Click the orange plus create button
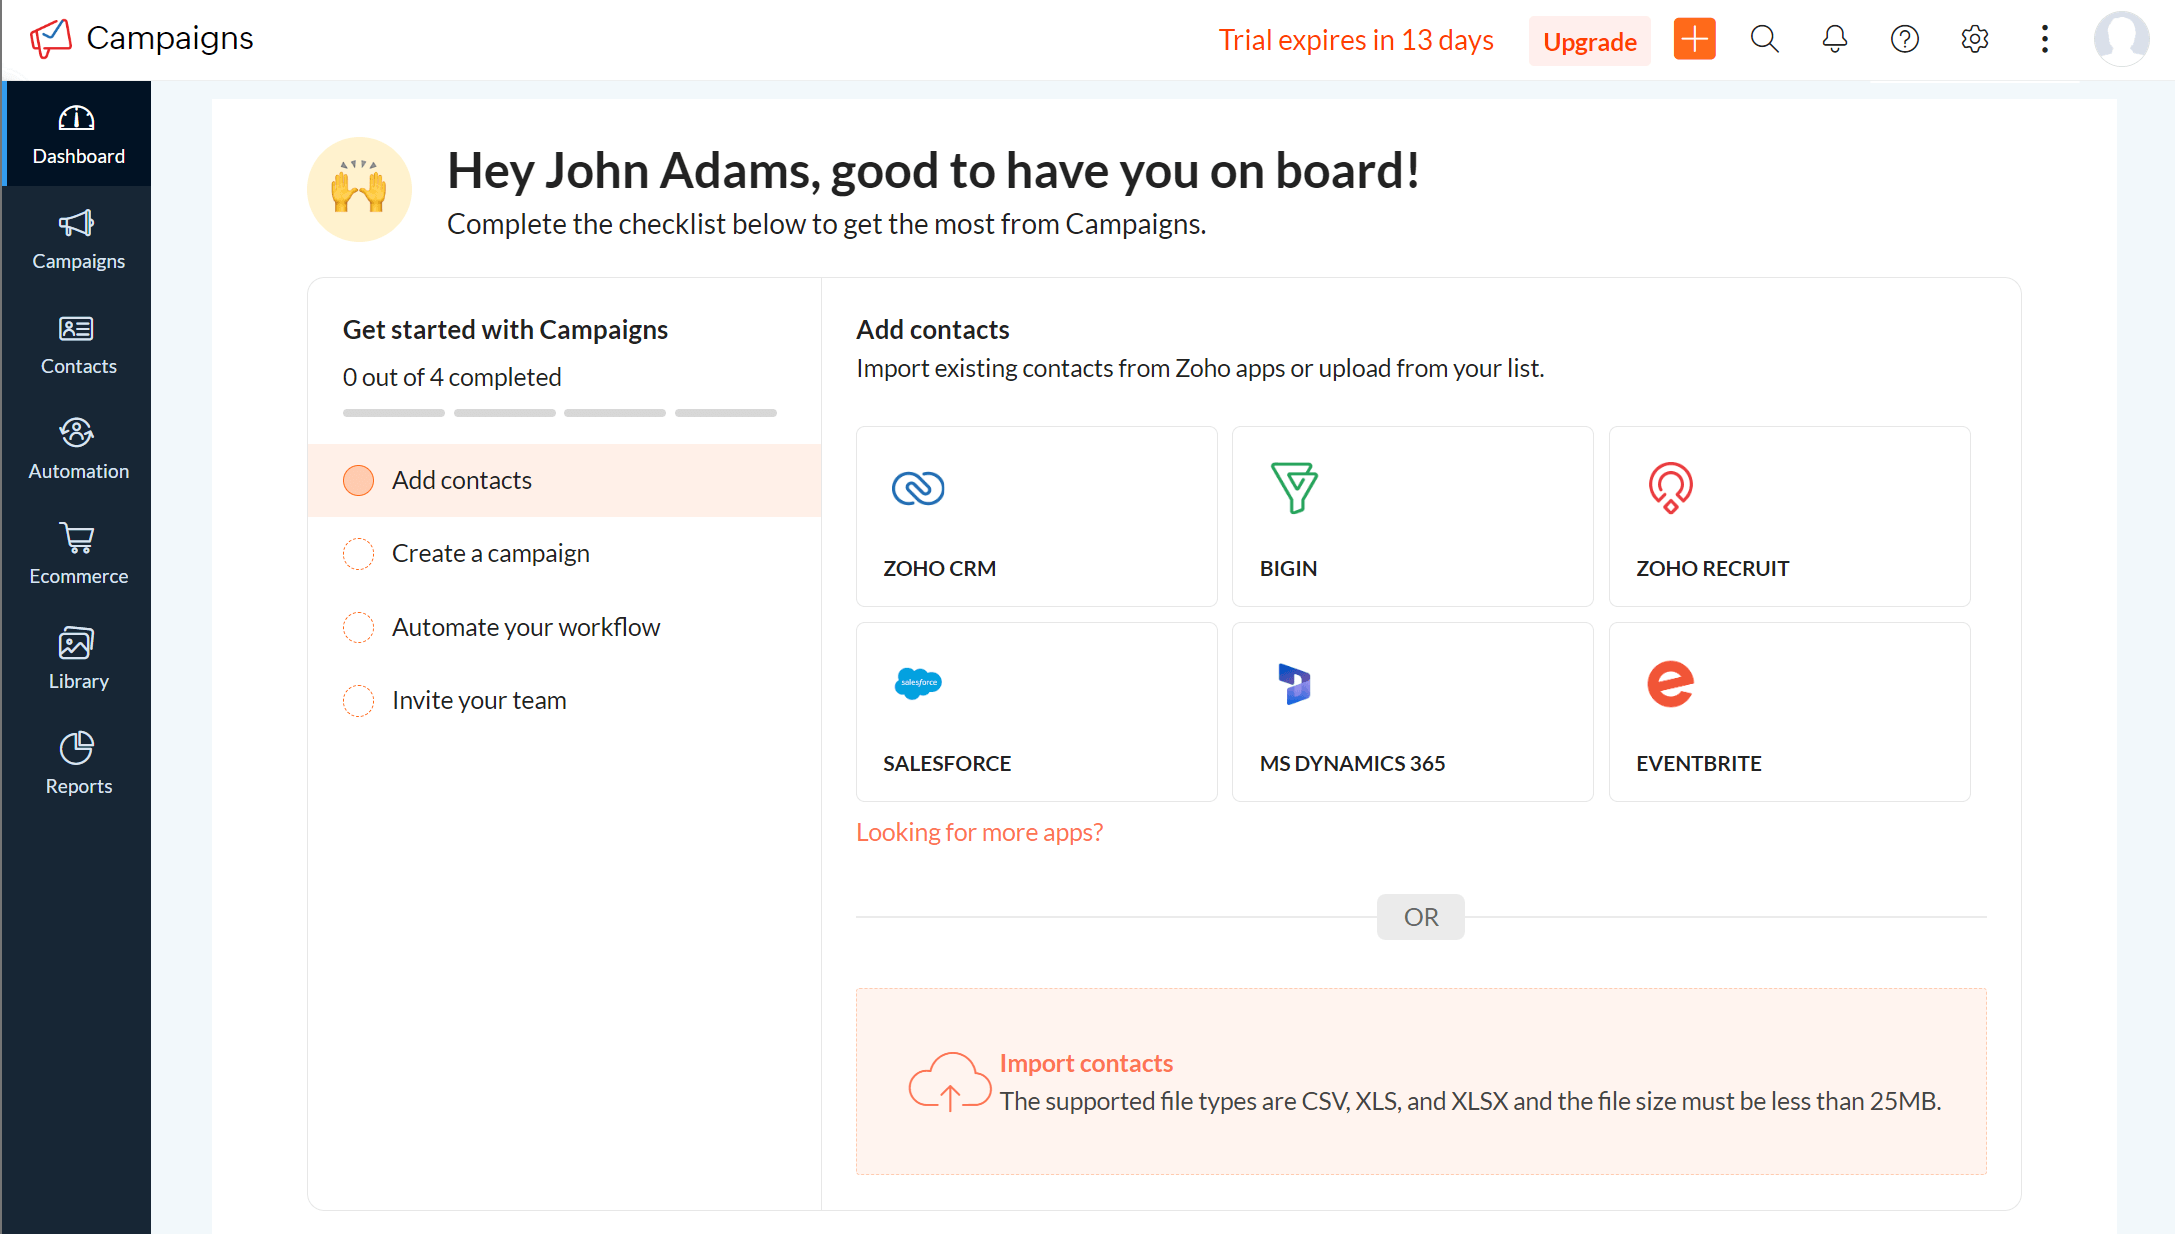Viewport: 2175px width, 1234px height. (x=1694, y=40)
